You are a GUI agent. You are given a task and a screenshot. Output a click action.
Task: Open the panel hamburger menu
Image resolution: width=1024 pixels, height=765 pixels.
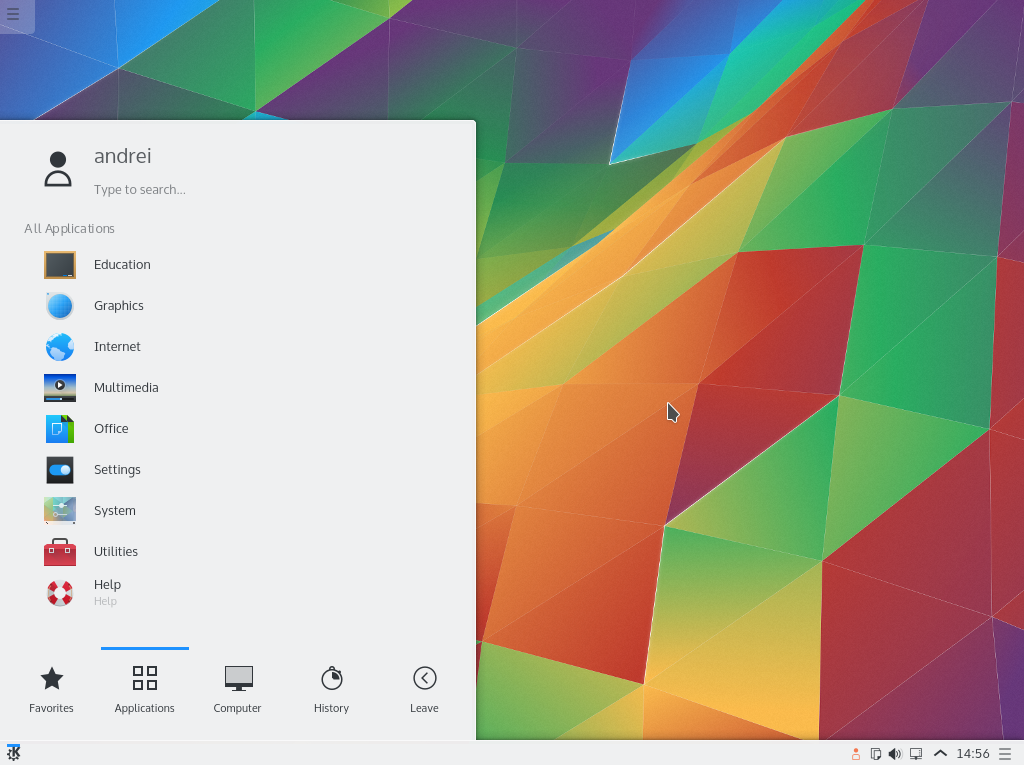1006,753
